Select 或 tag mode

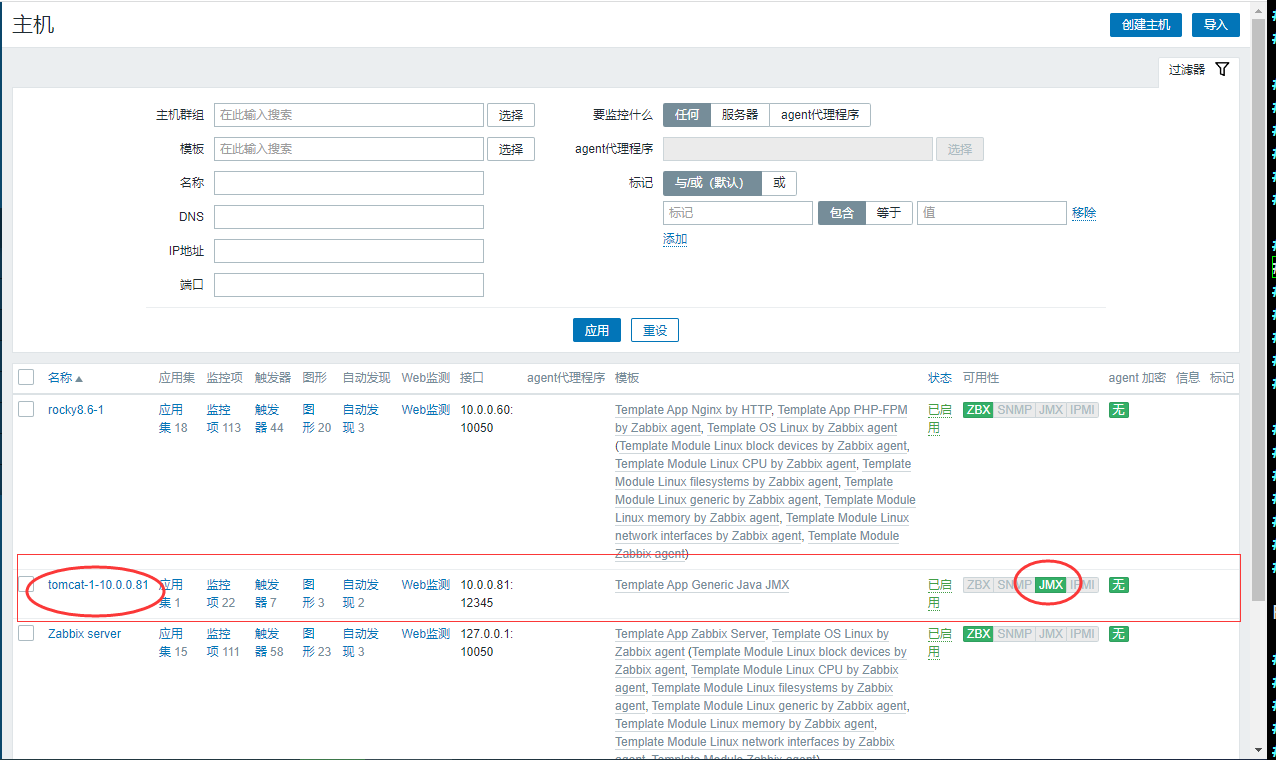779,183
